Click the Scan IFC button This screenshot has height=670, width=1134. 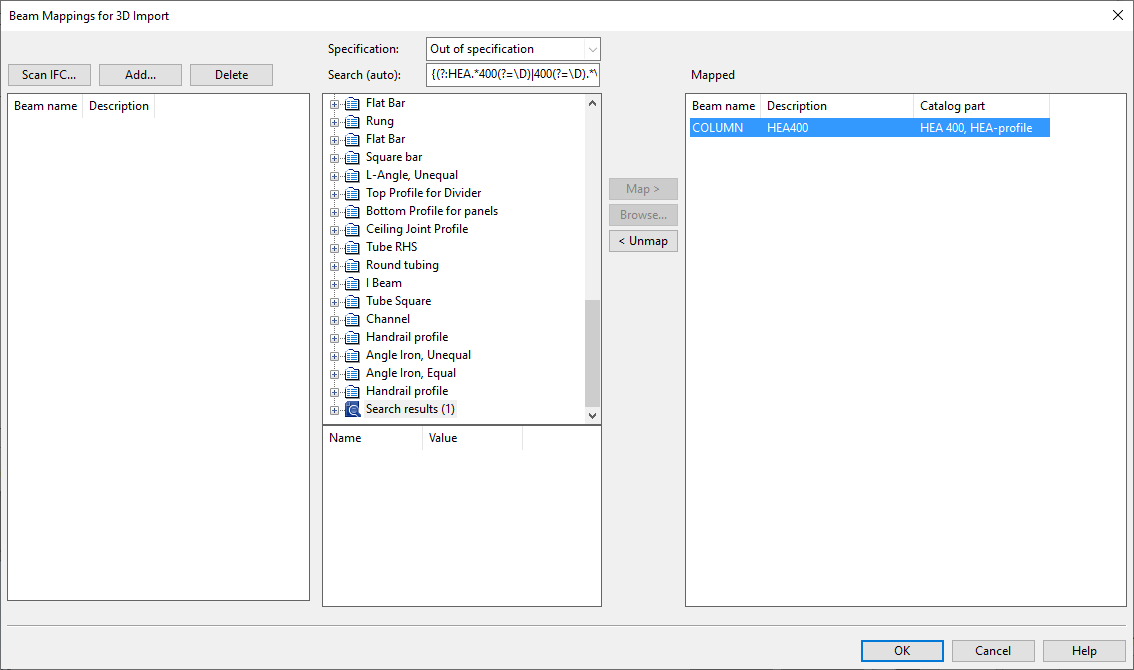[49, 75]
